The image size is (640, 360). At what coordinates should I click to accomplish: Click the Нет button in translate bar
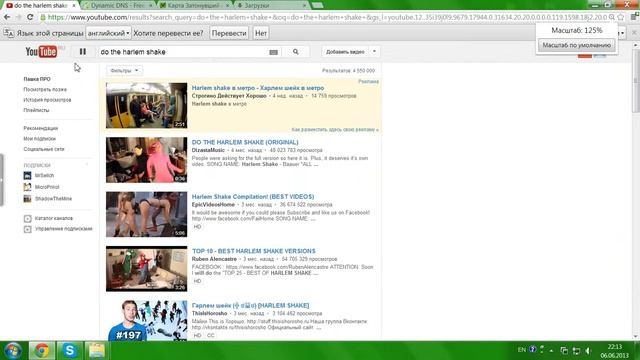pyautogui.click(x=261, y=33)
